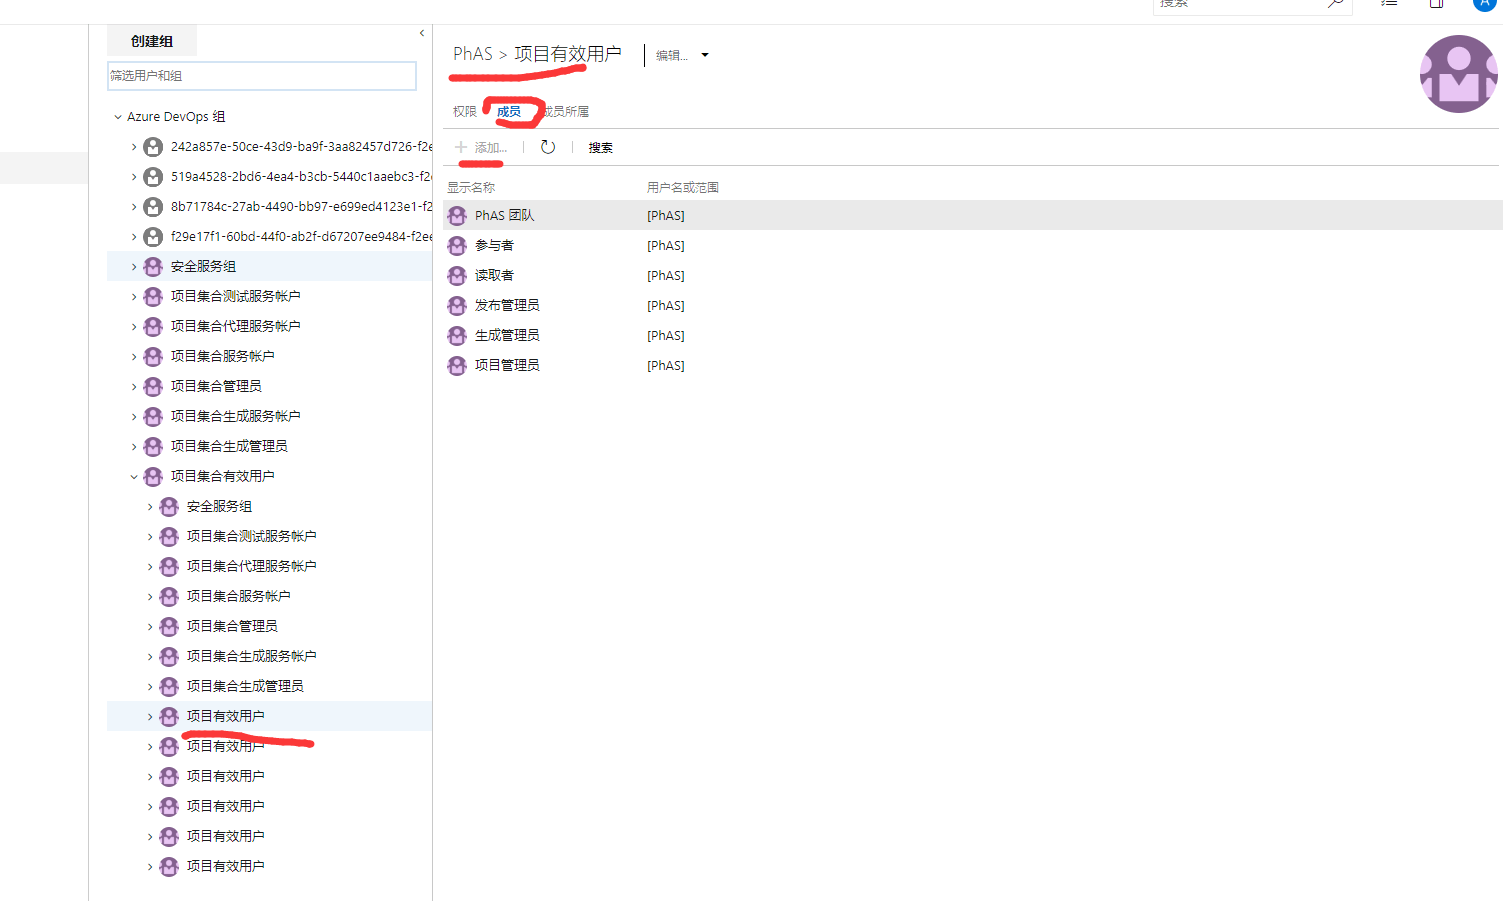Collapse the top-level 项目集合有效用户 node
This screenshot has height=901, width=1503.
pyautogui.click(x=134, y=477)
